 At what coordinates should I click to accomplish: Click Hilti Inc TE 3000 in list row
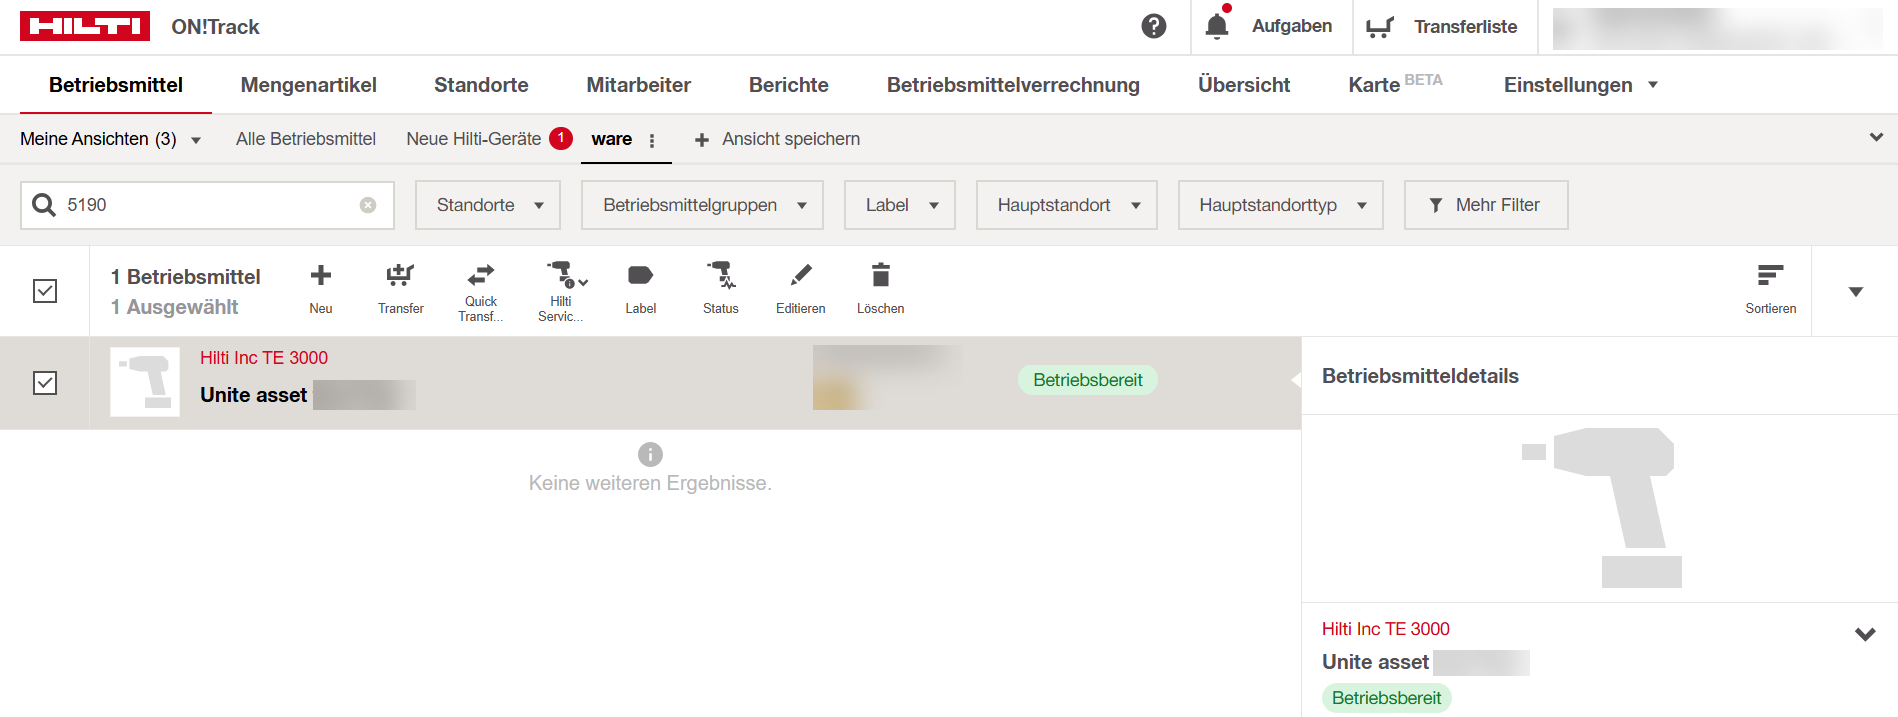click(x=264, y=358)
